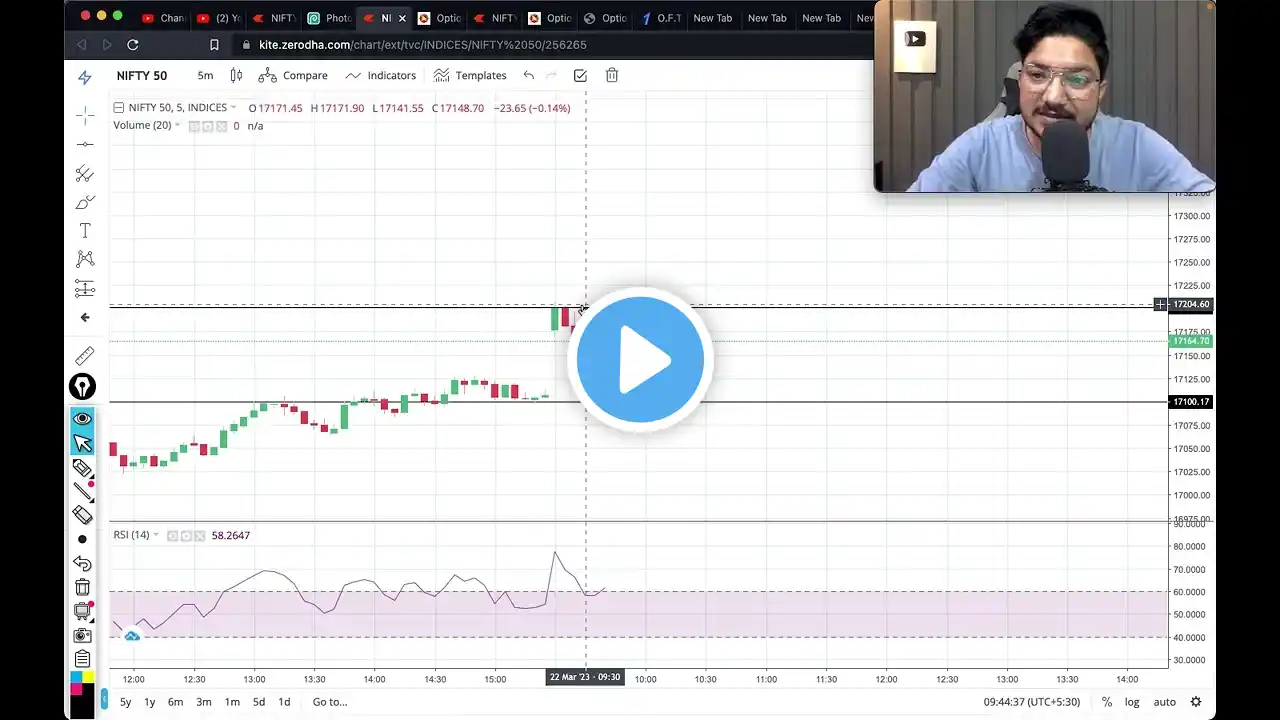The height and width of the screenshot is (720, 1280).
Task: Toggle the log scale option
Action: tap(1132, 702)
